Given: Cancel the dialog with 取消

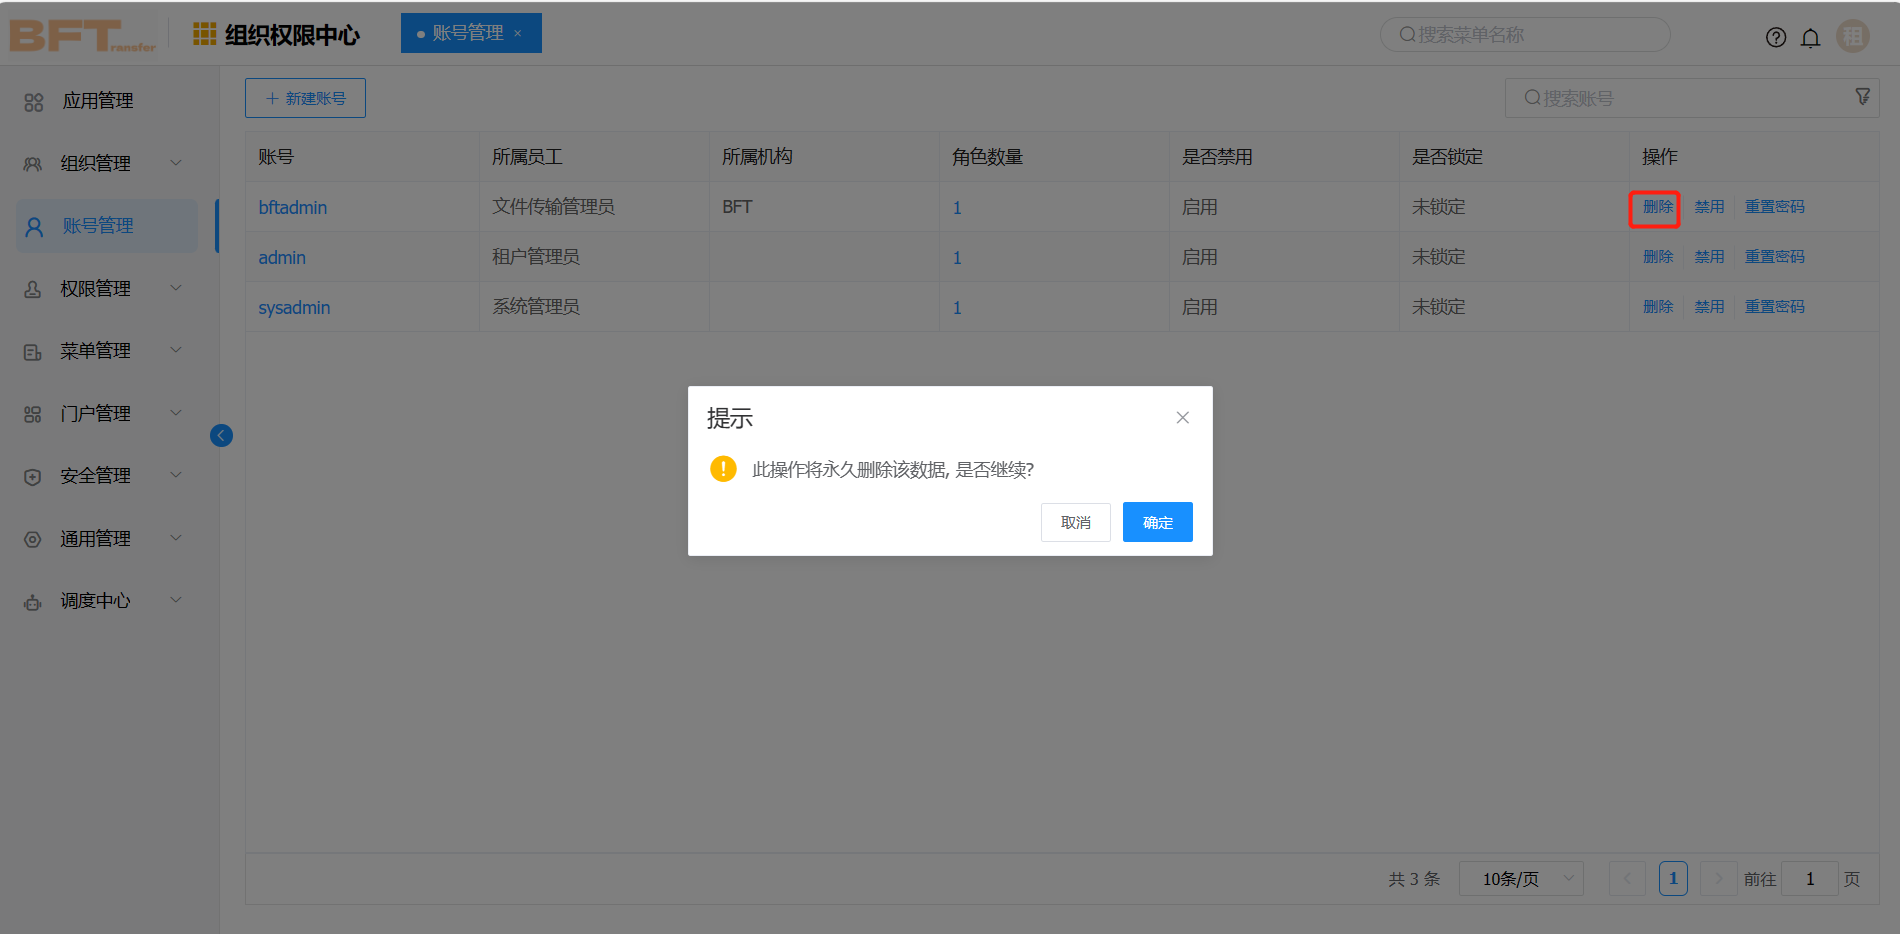Looking at the screenshot, I should (x=1075, y=521).
